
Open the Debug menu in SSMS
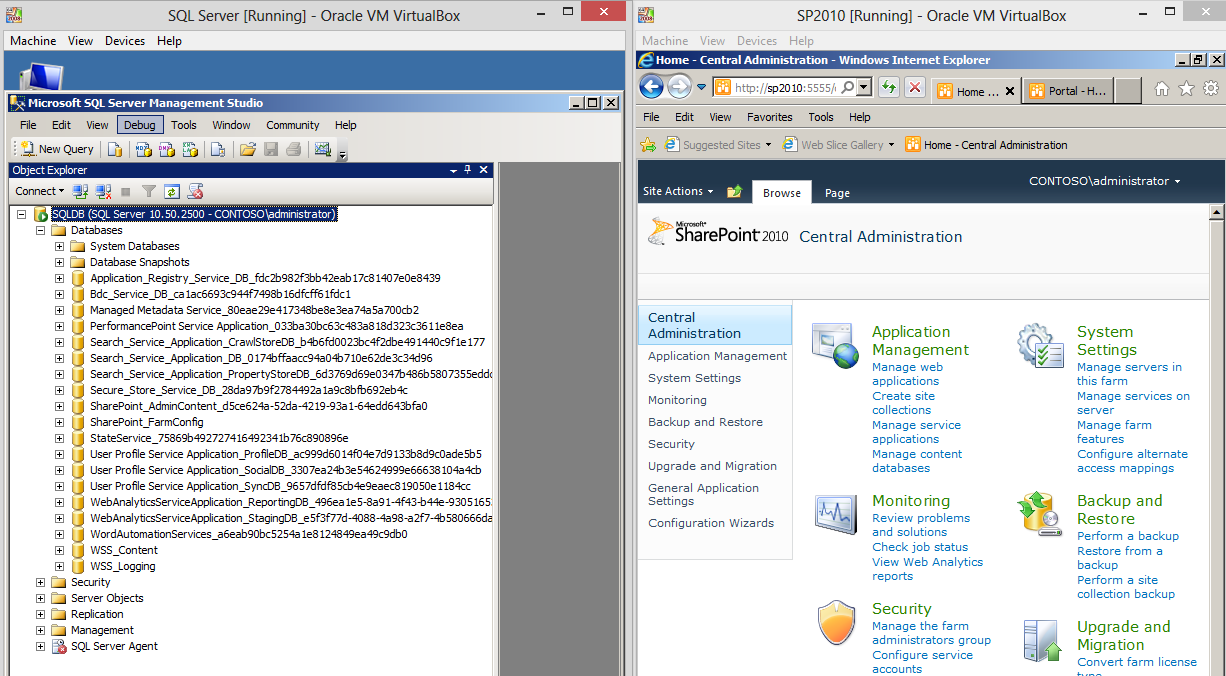point(139,125)
